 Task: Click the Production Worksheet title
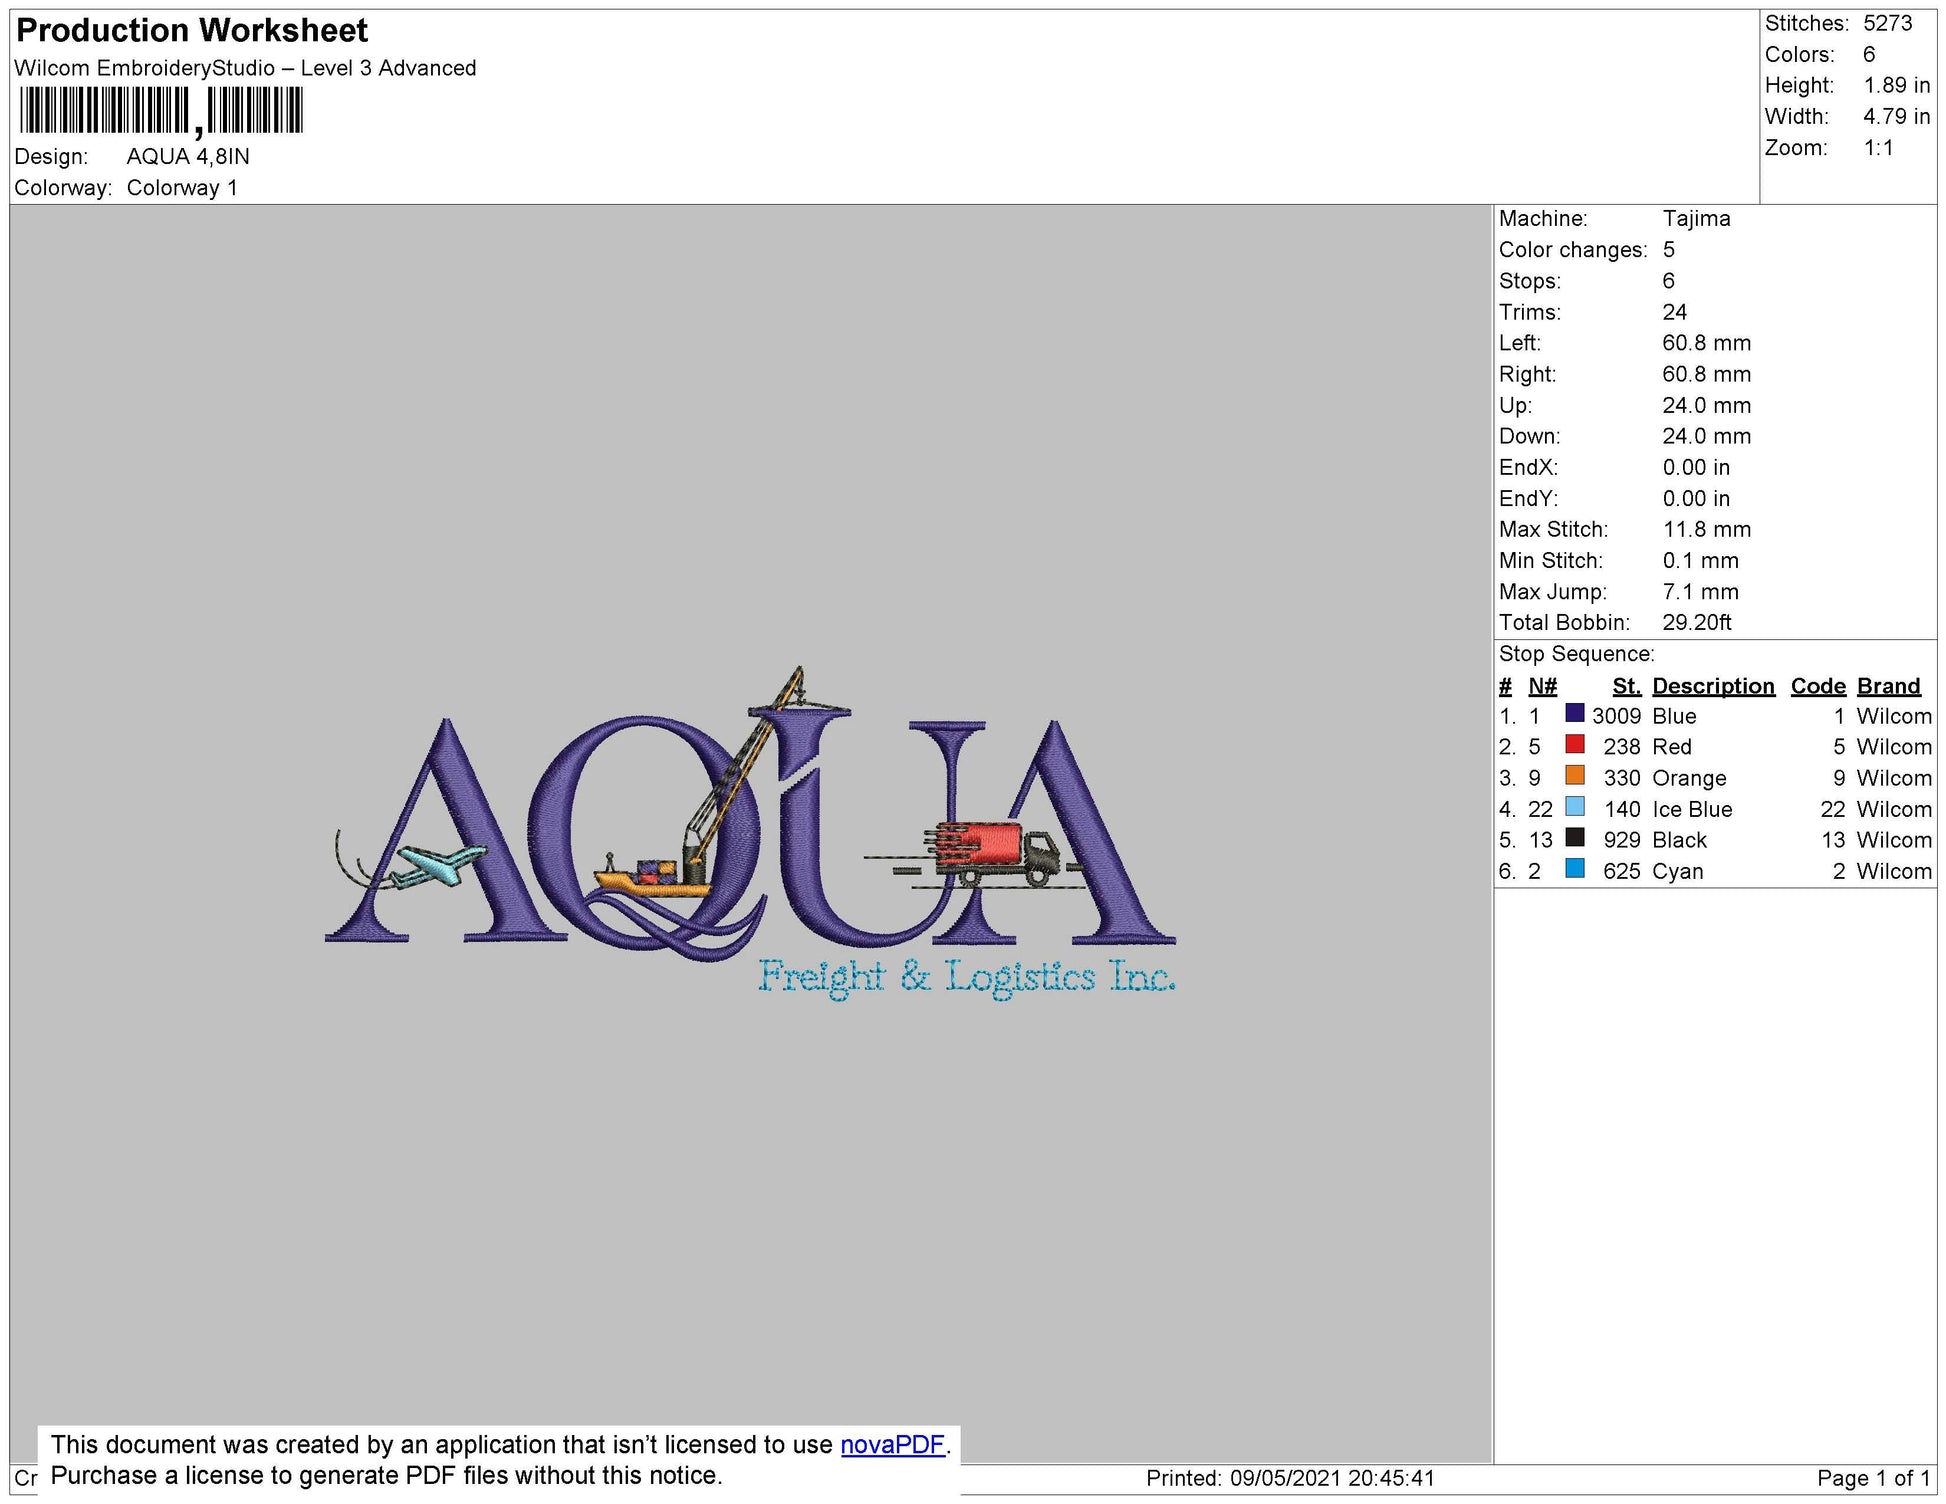(192, 30)
